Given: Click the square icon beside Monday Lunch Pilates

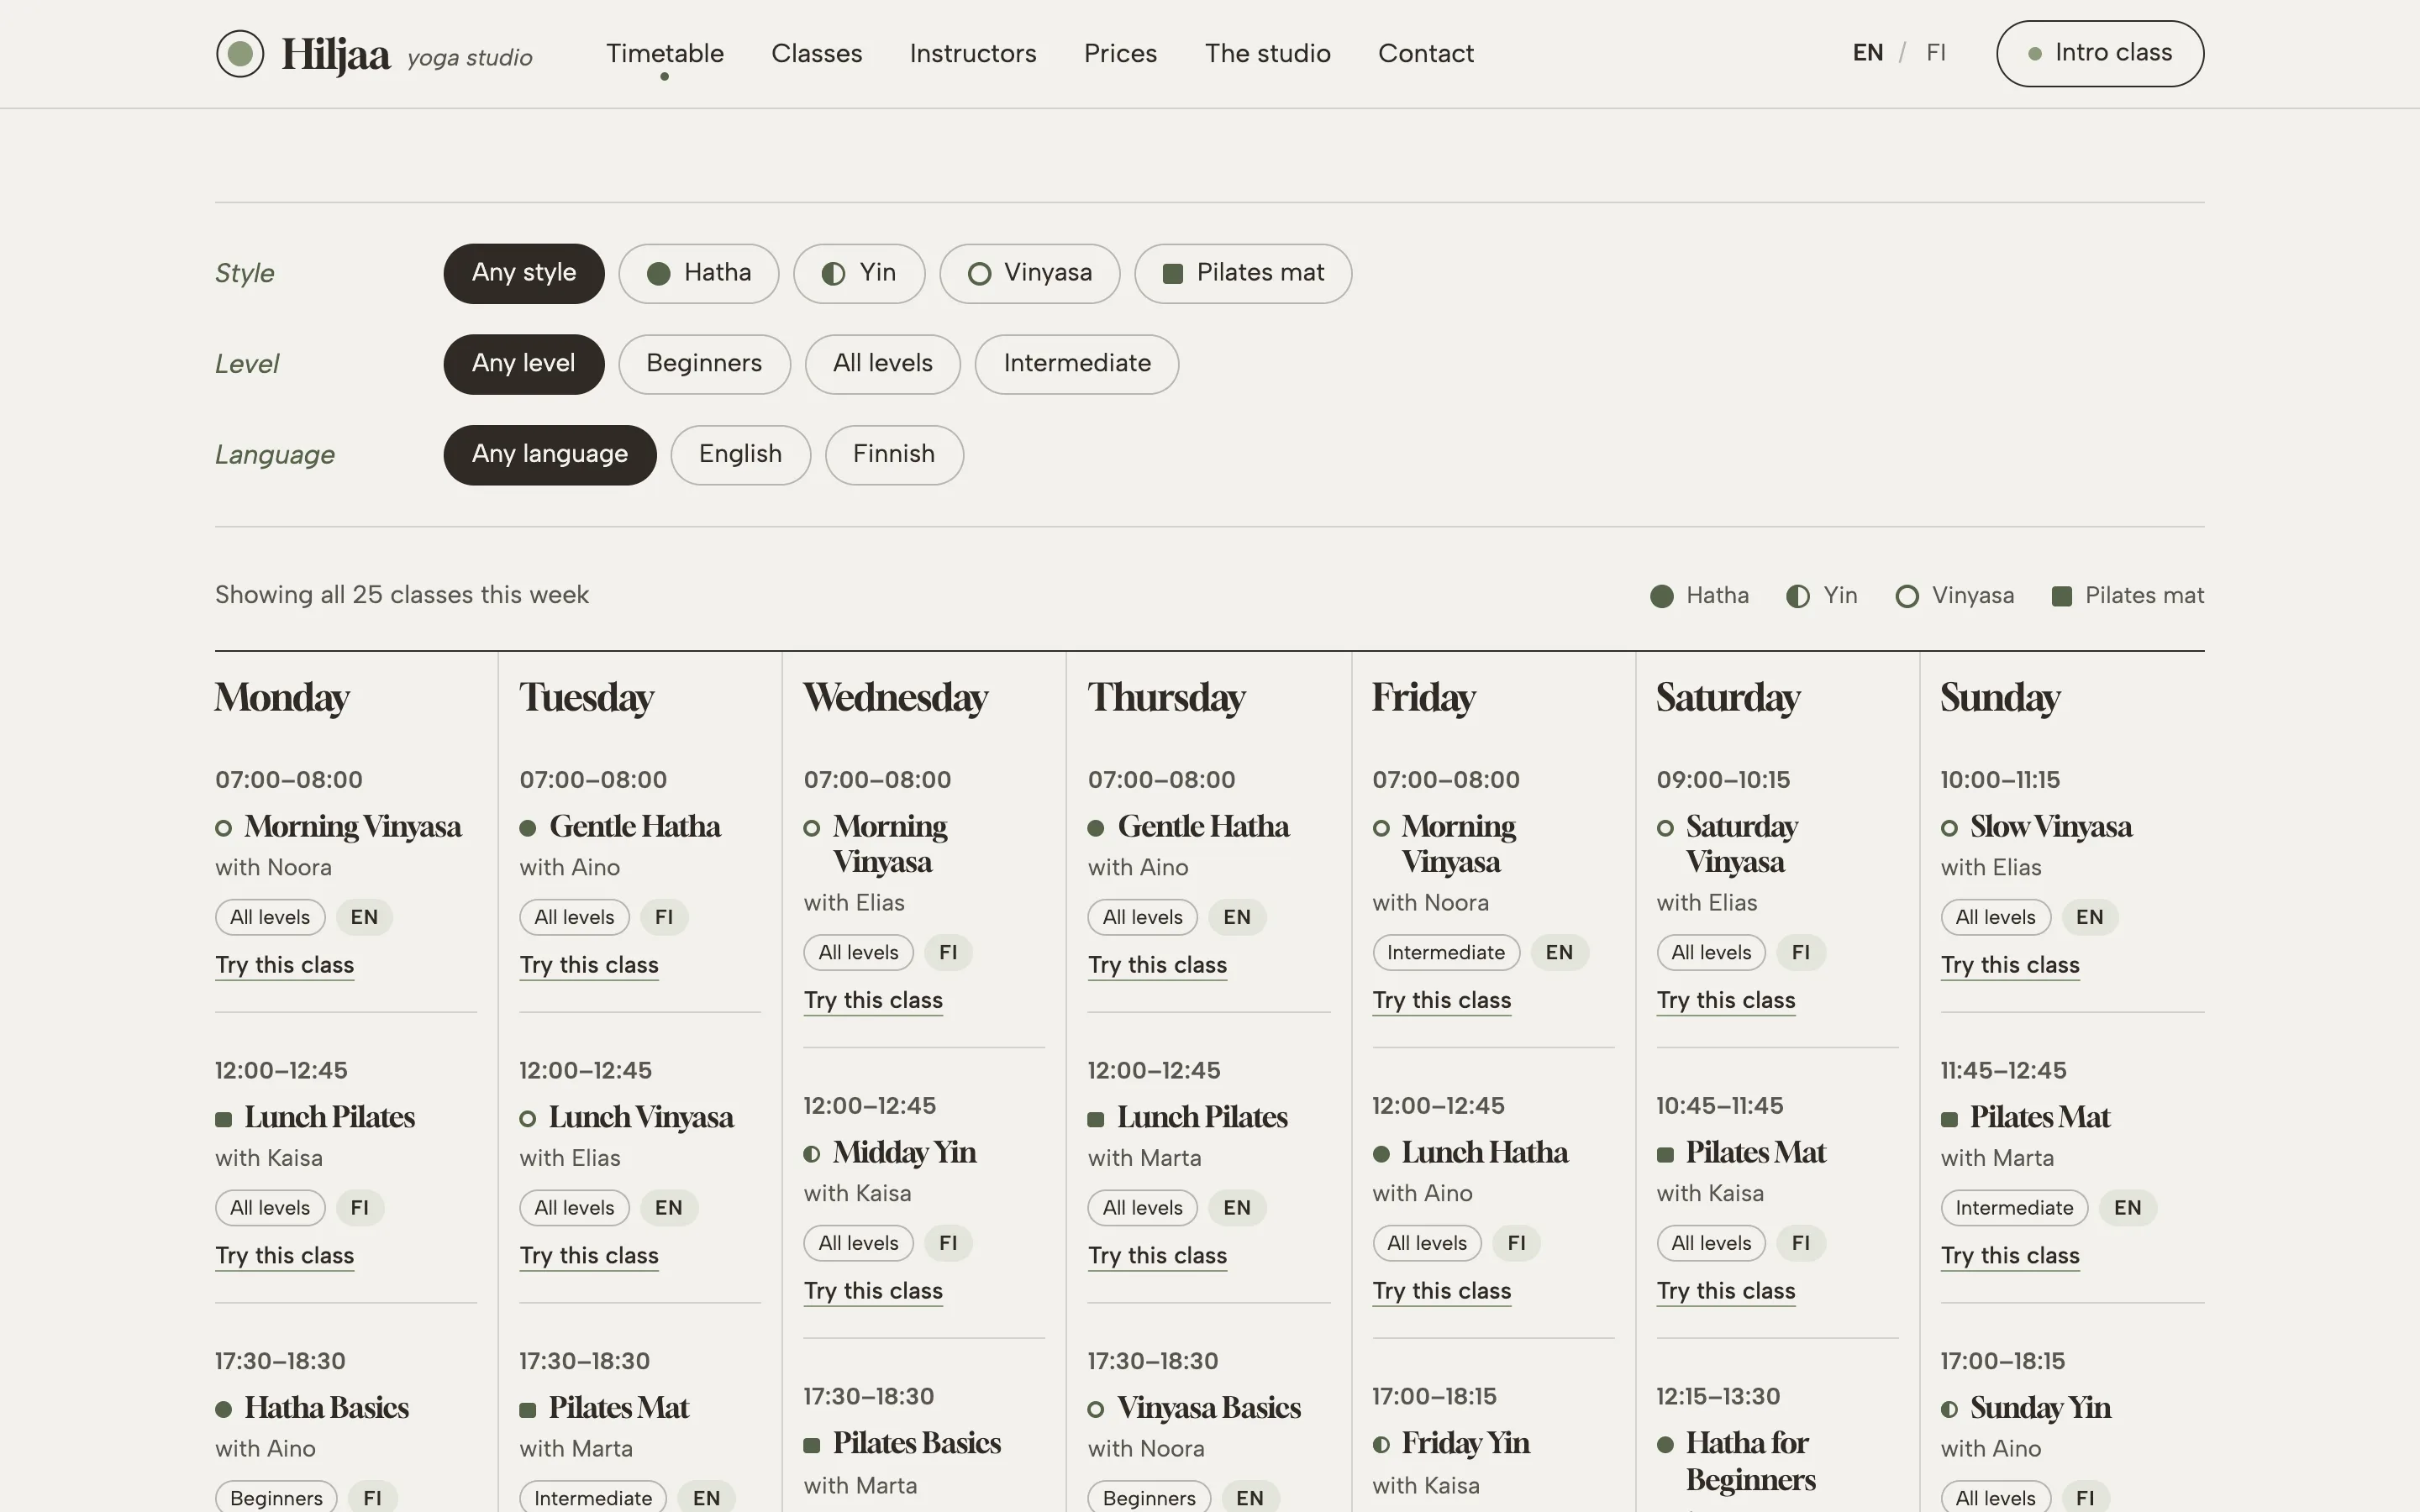Looking at the screenshot, I should coord(224,1119).
